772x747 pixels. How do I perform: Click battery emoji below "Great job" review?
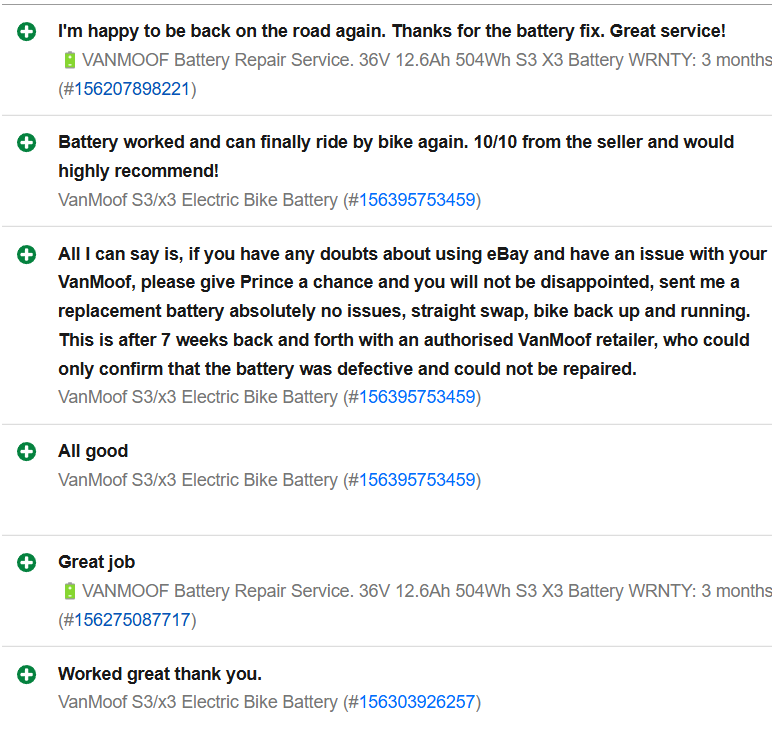(70, 591)
